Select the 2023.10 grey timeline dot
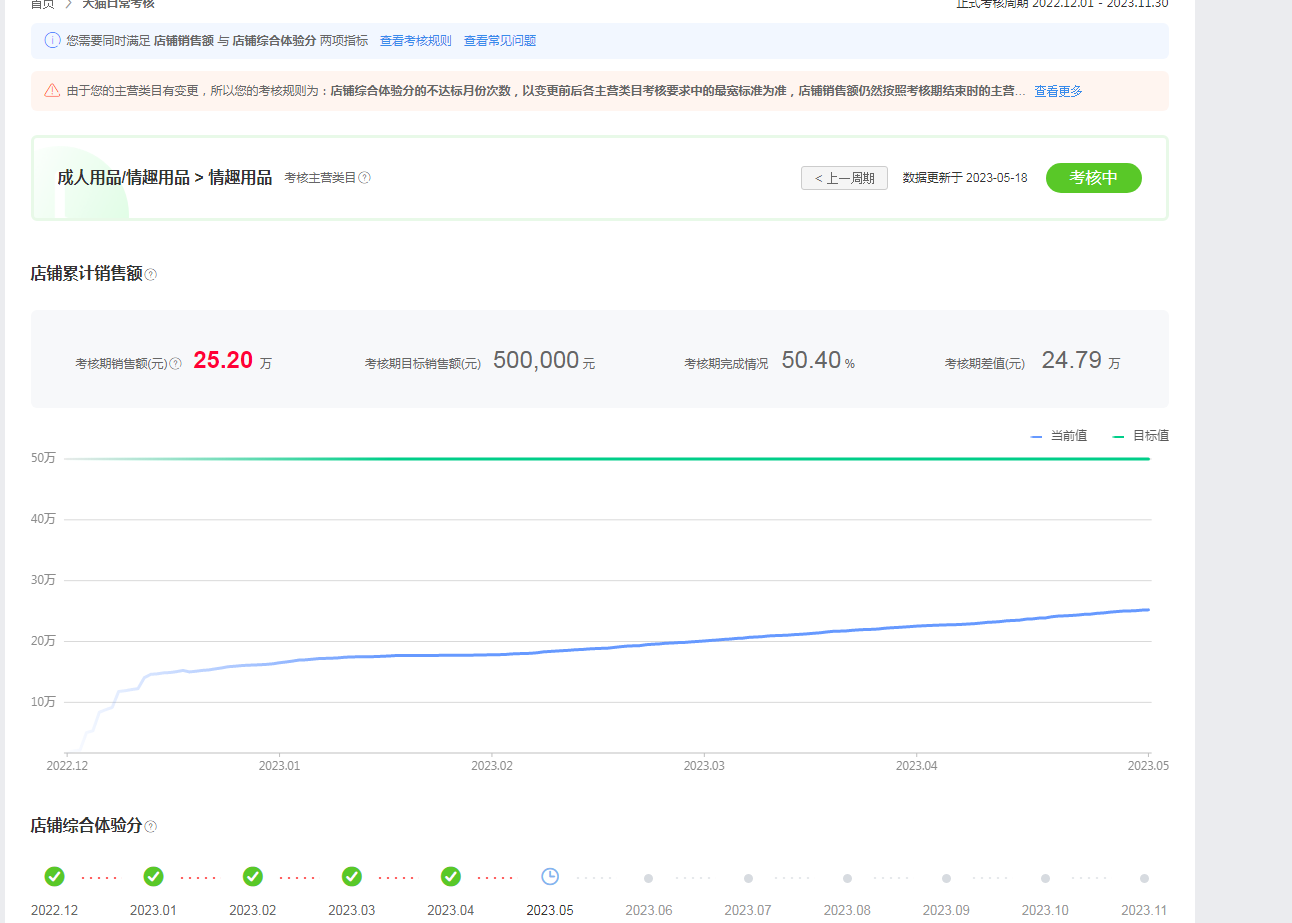This screenshot has height=923, width=1292. tap(1045, 878)
